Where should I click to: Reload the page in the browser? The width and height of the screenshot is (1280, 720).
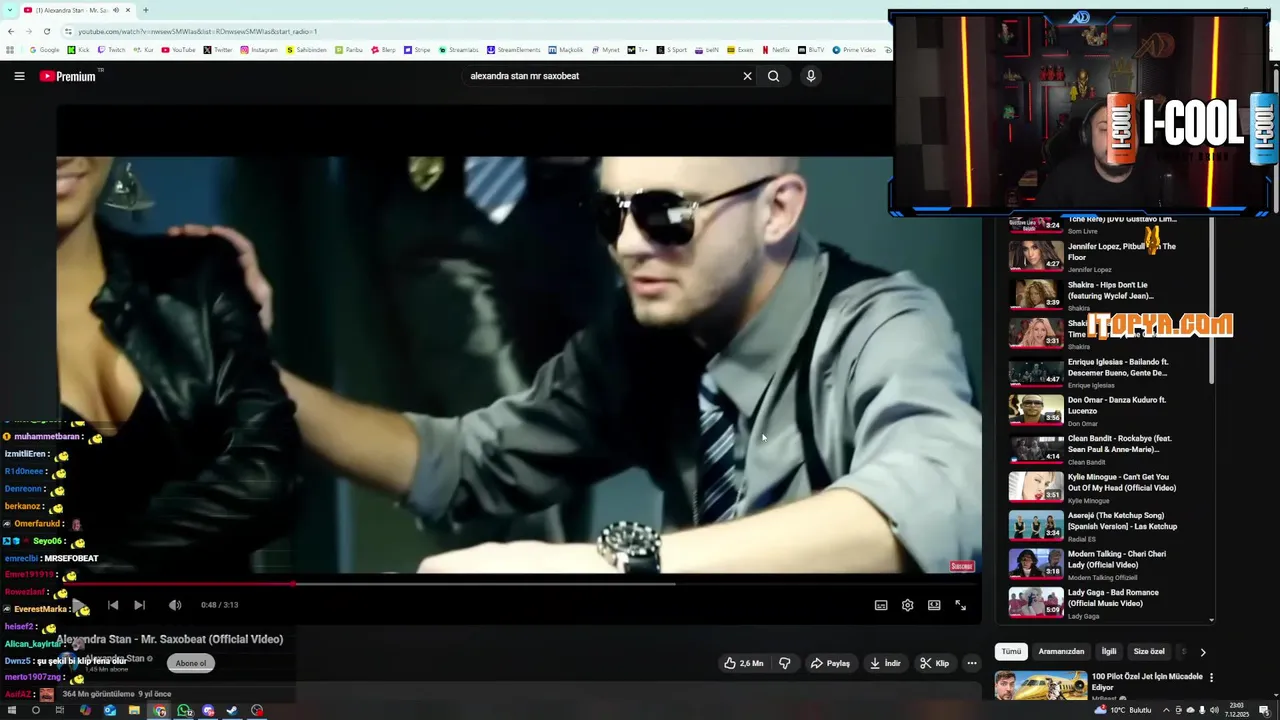click(46, 31)
